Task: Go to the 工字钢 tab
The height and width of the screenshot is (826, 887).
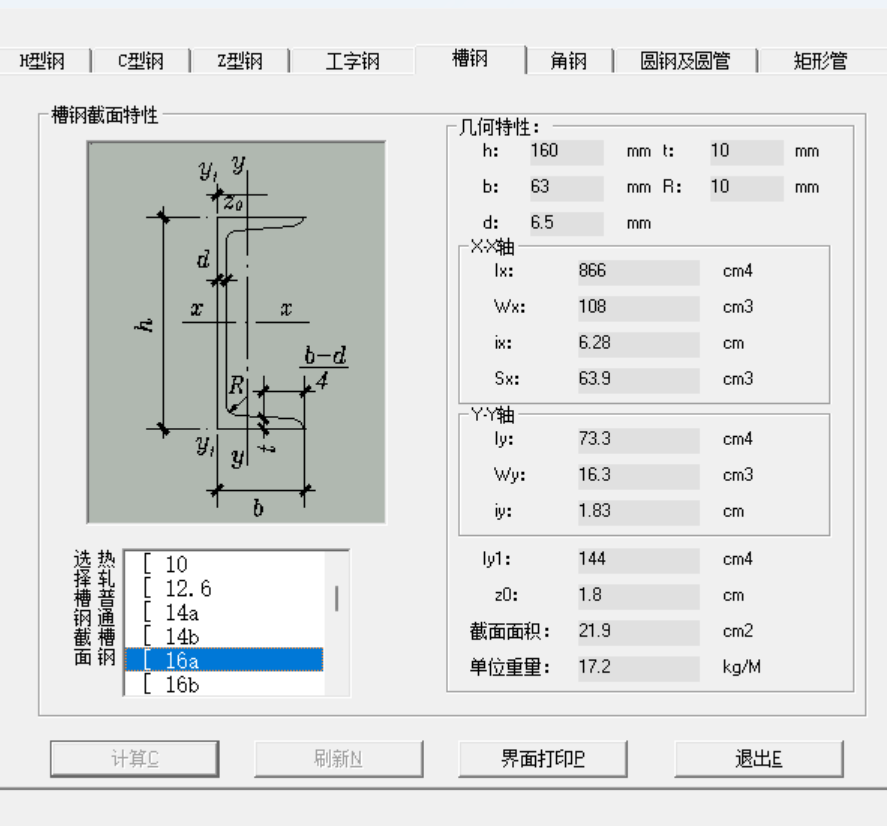Action: (x=352, y=61)
